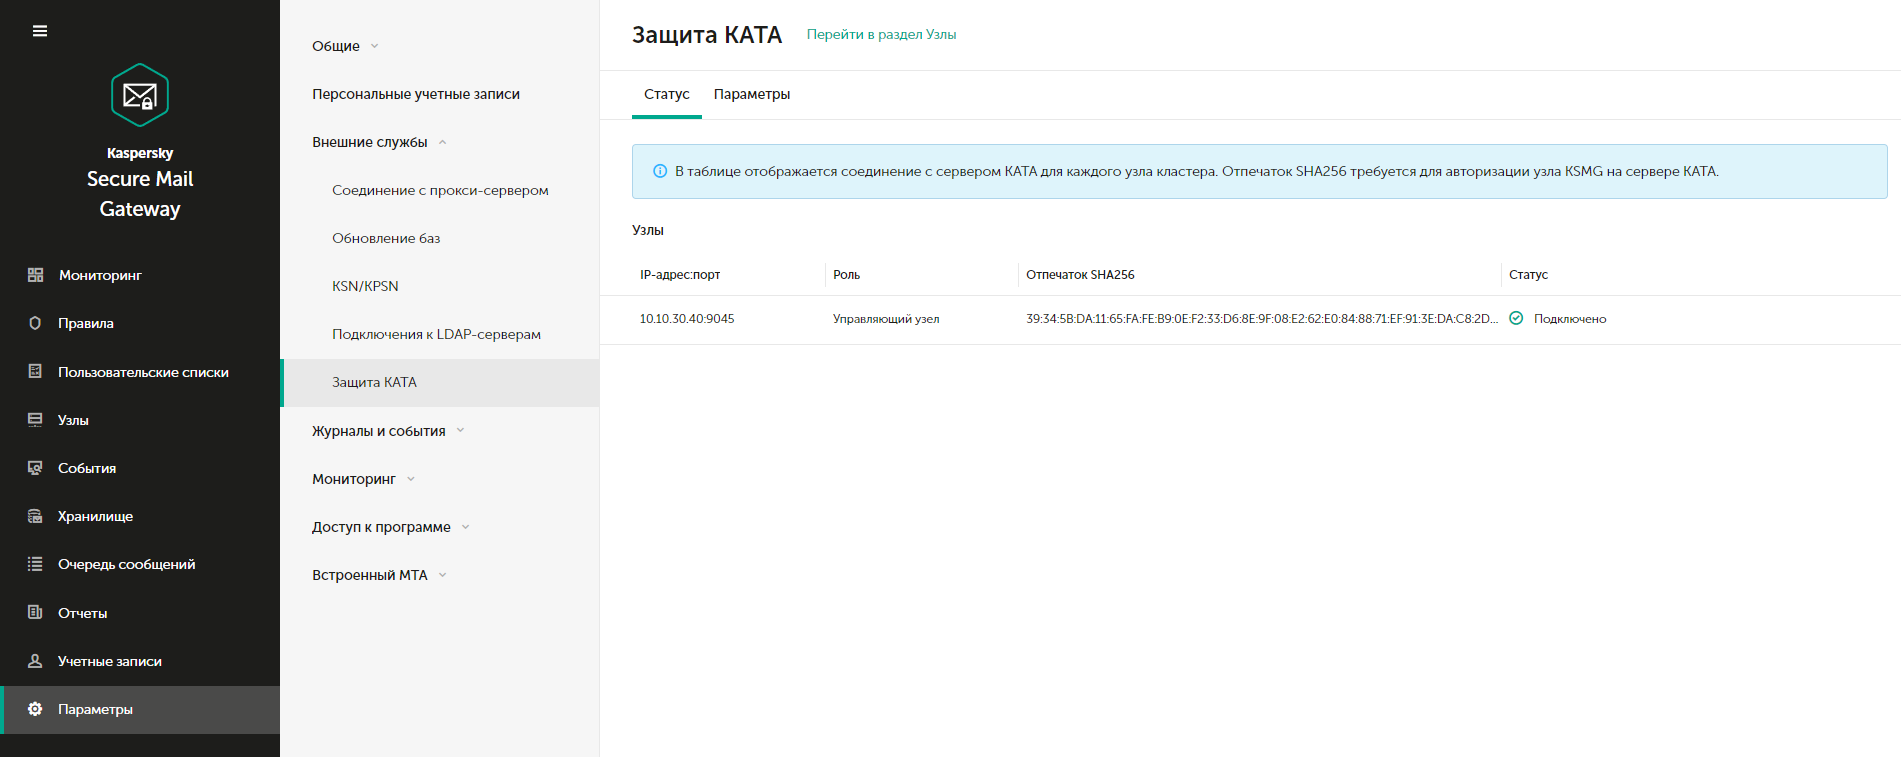
Task: Open the Правила section
Action: (86, 323)
